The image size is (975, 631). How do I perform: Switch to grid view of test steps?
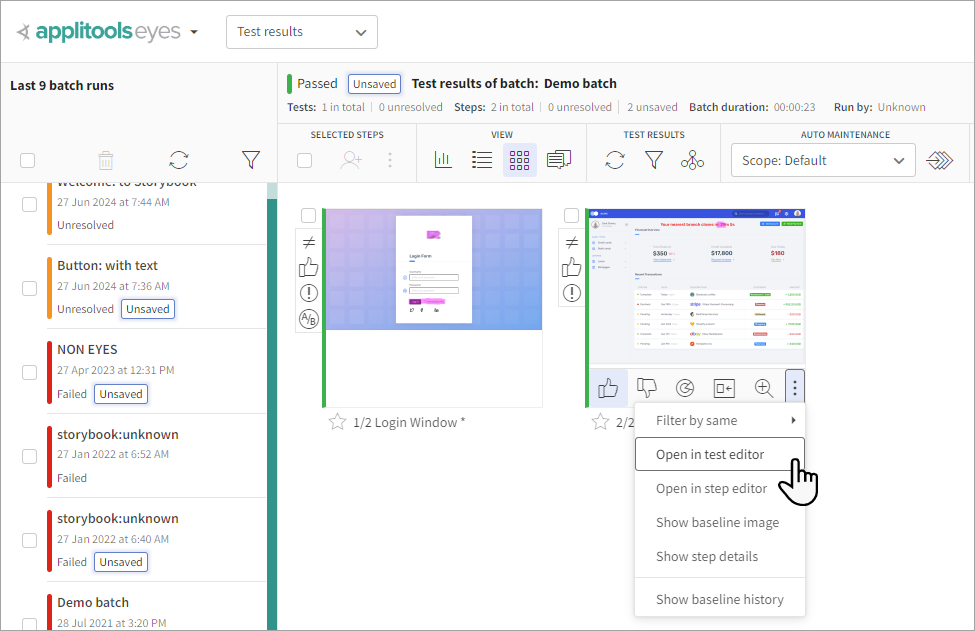coord(519,159)
